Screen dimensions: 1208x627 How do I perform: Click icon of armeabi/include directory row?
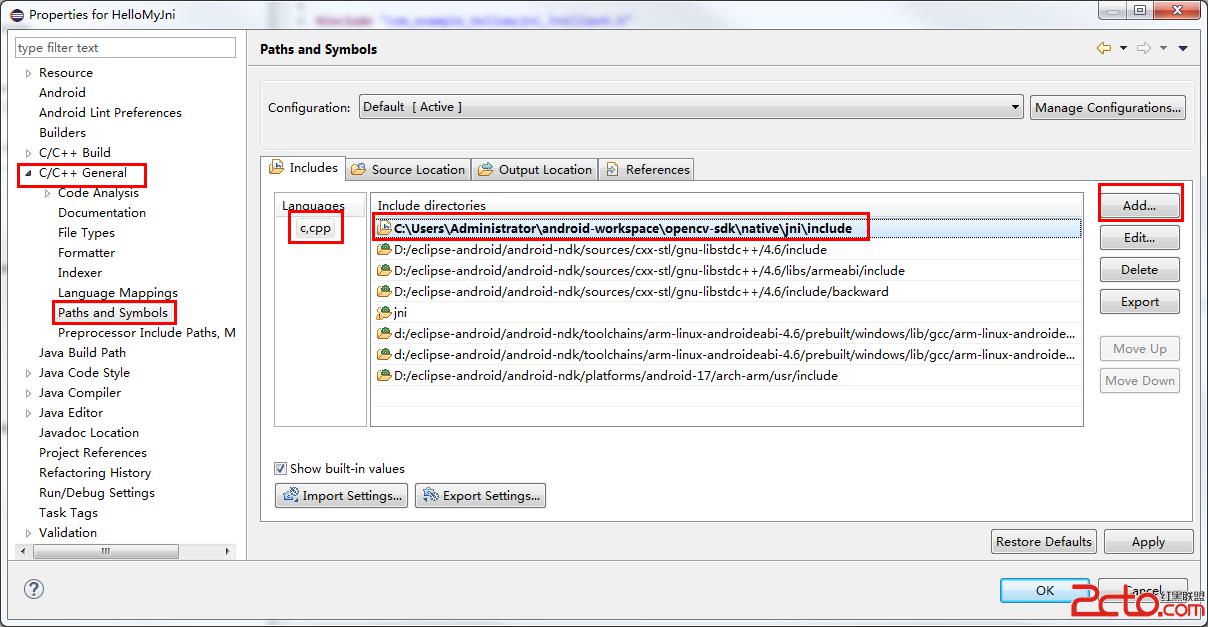pyautogui.click(x=384, y=270)
